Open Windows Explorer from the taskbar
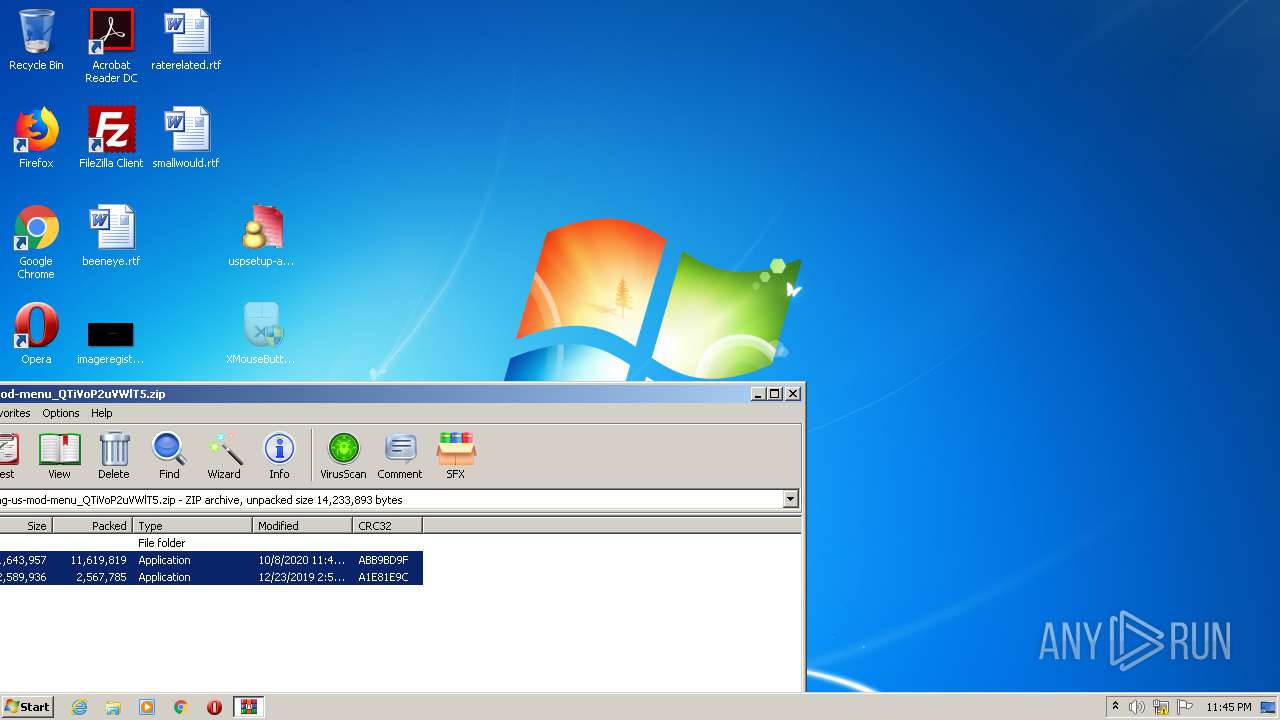 click(113, 707)
